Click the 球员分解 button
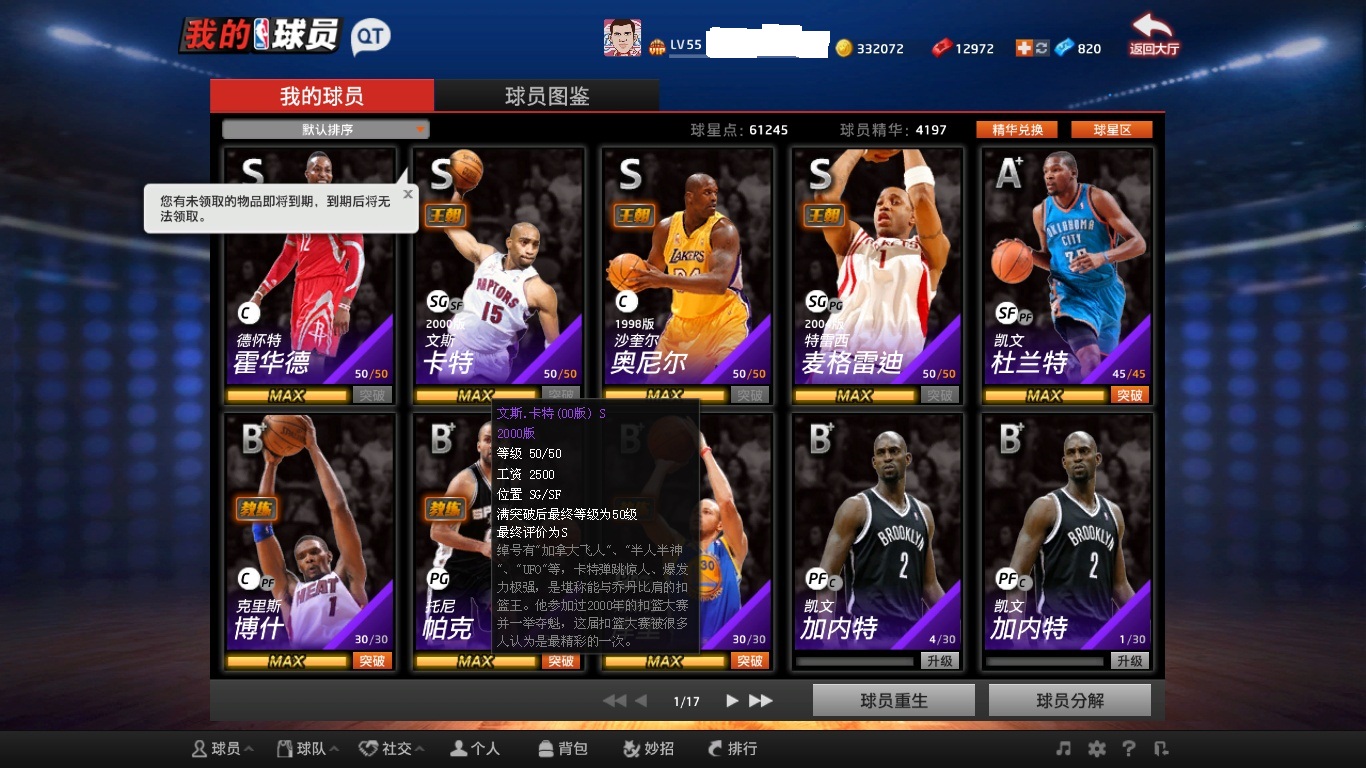Screen dimensions: 1366x768 (x=1070, y=701)
